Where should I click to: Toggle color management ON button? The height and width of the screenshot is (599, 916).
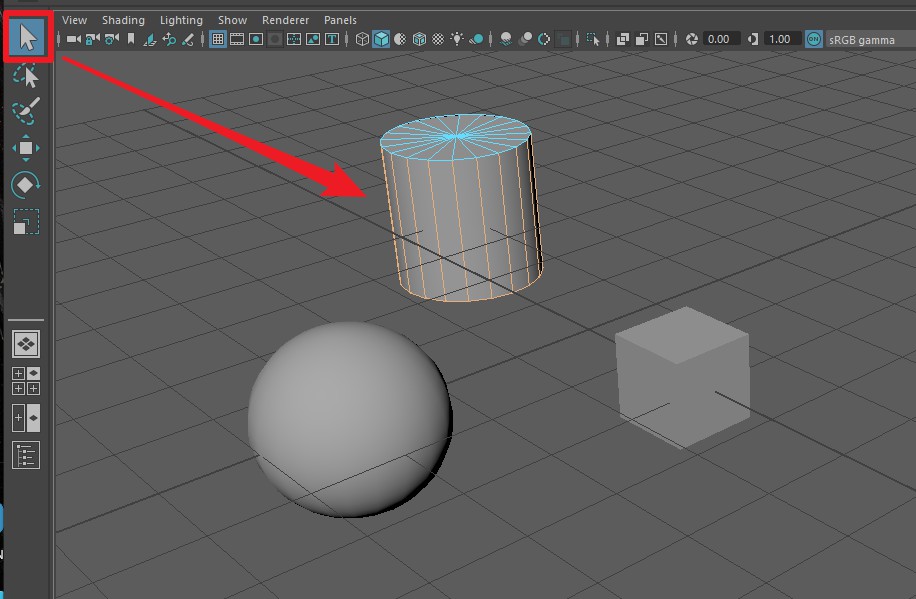point(814,39)
